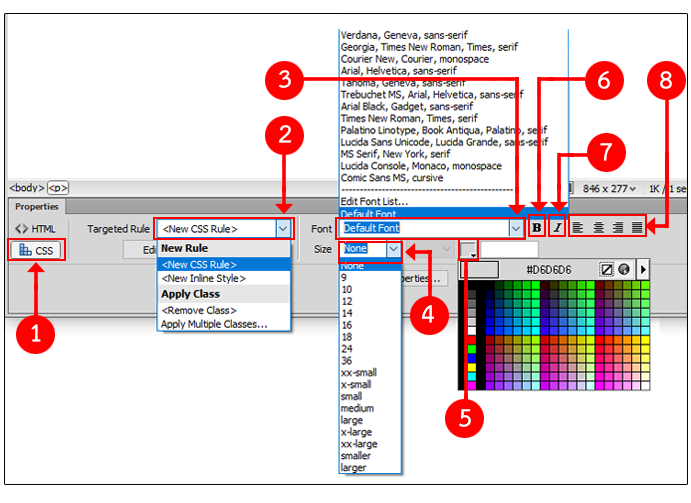Select x-large from the Size list

point(355,432)
